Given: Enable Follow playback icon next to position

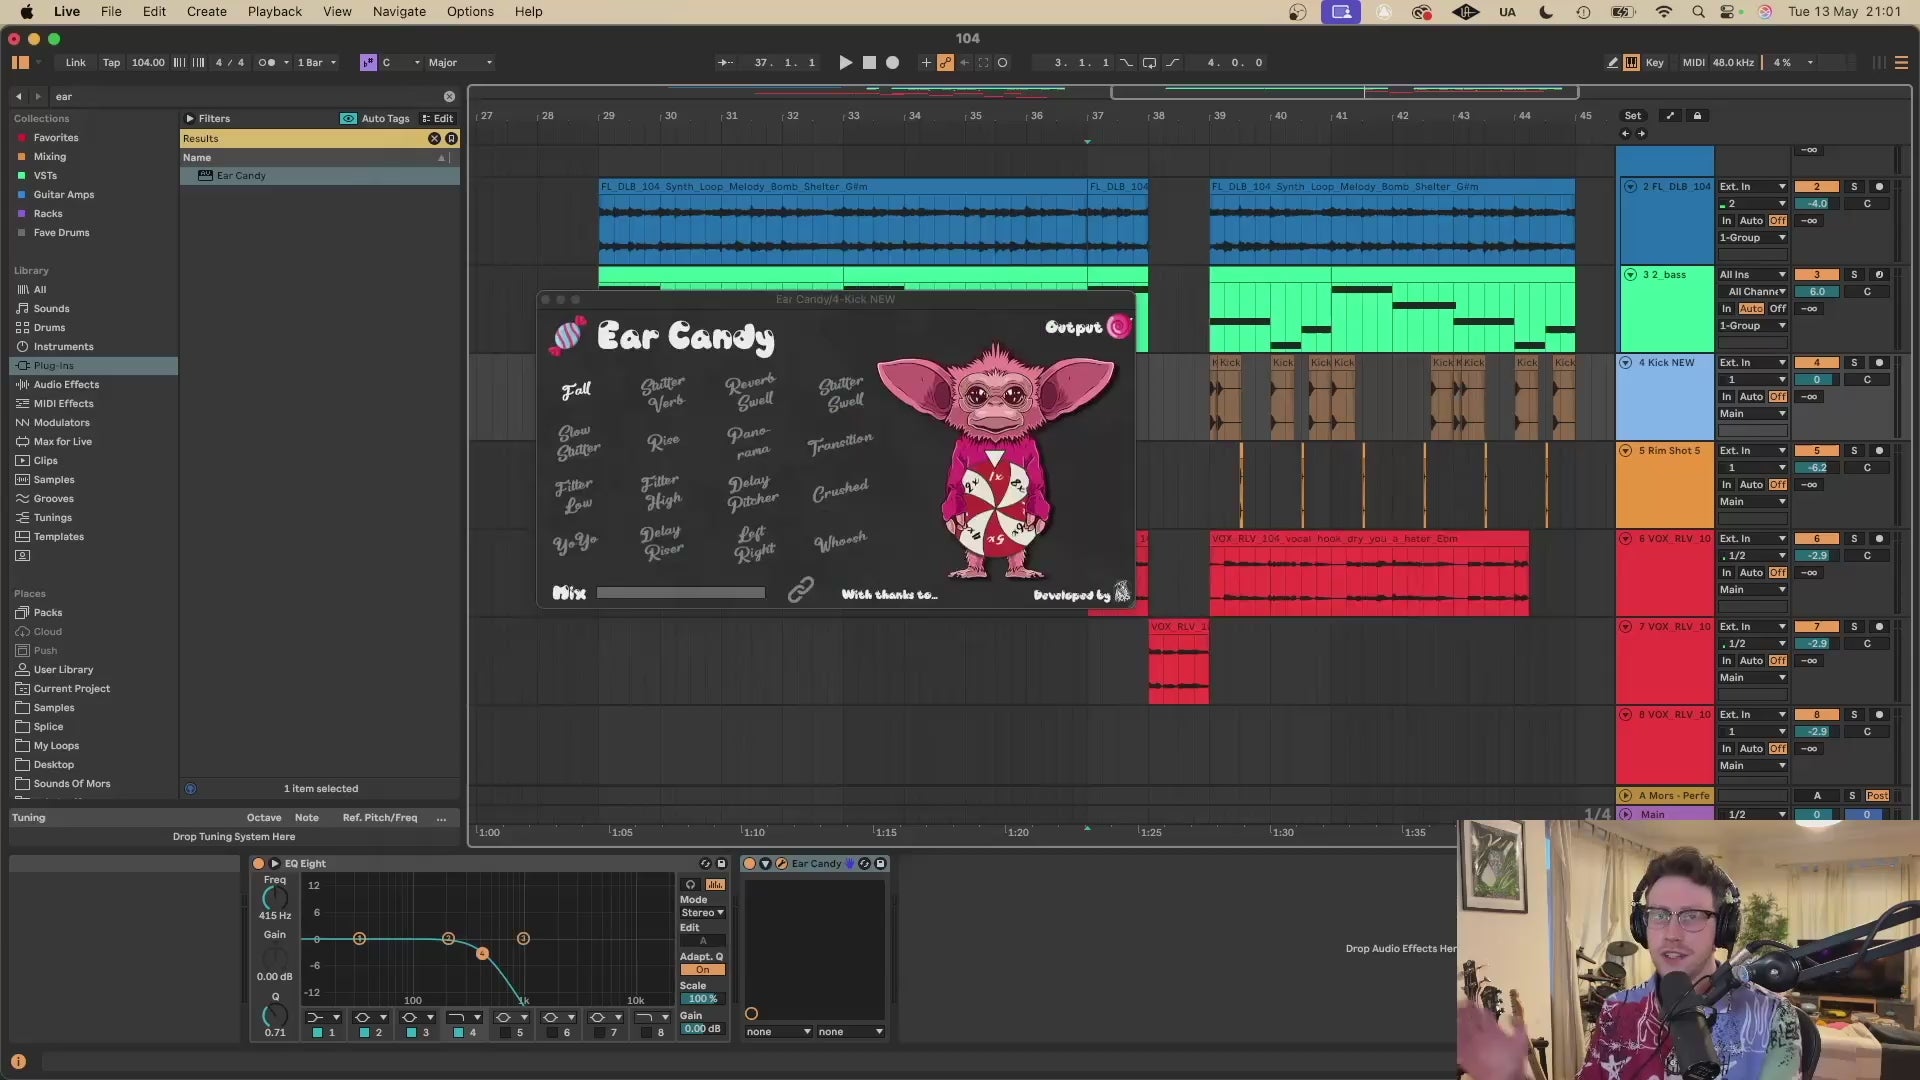Looking at the screenshot, I should click(x=725, y=62).
